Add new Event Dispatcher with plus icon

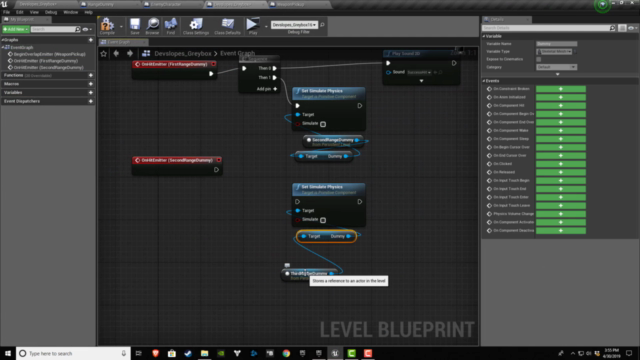pos(91,101)
